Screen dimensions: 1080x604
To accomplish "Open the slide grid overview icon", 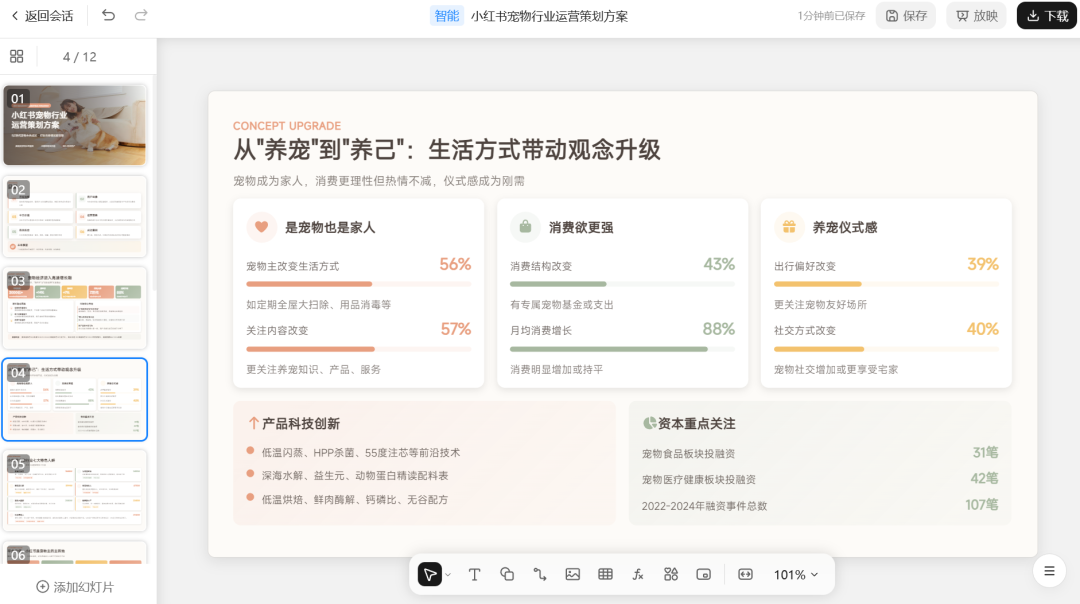I will click(x=17, y=56).
